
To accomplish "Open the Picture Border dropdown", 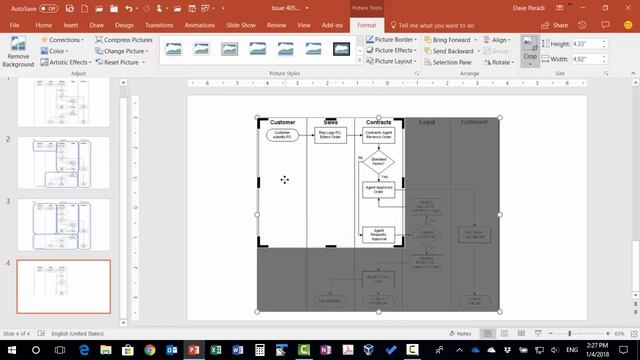I will coord(391,40).
